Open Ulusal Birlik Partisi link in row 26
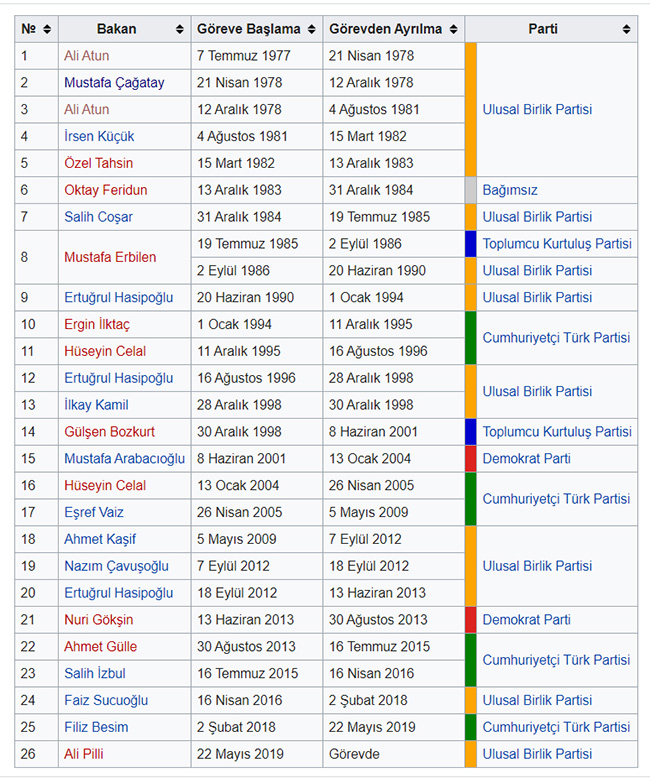 pyautogui.click(x=537, y=754)
